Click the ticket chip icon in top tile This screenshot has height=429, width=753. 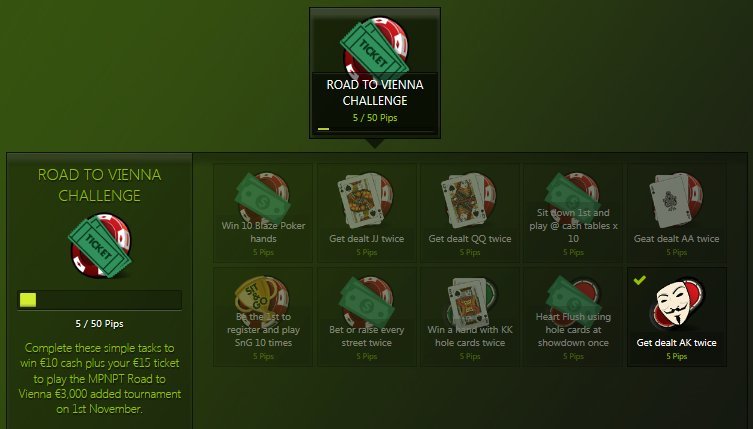pyautogui.click(x=376, y=47)
